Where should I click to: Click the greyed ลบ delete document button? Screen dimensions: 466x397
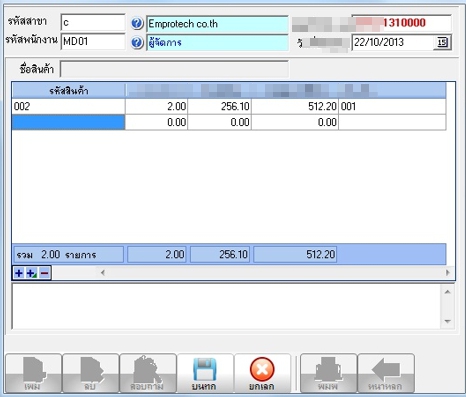point(91,373)
